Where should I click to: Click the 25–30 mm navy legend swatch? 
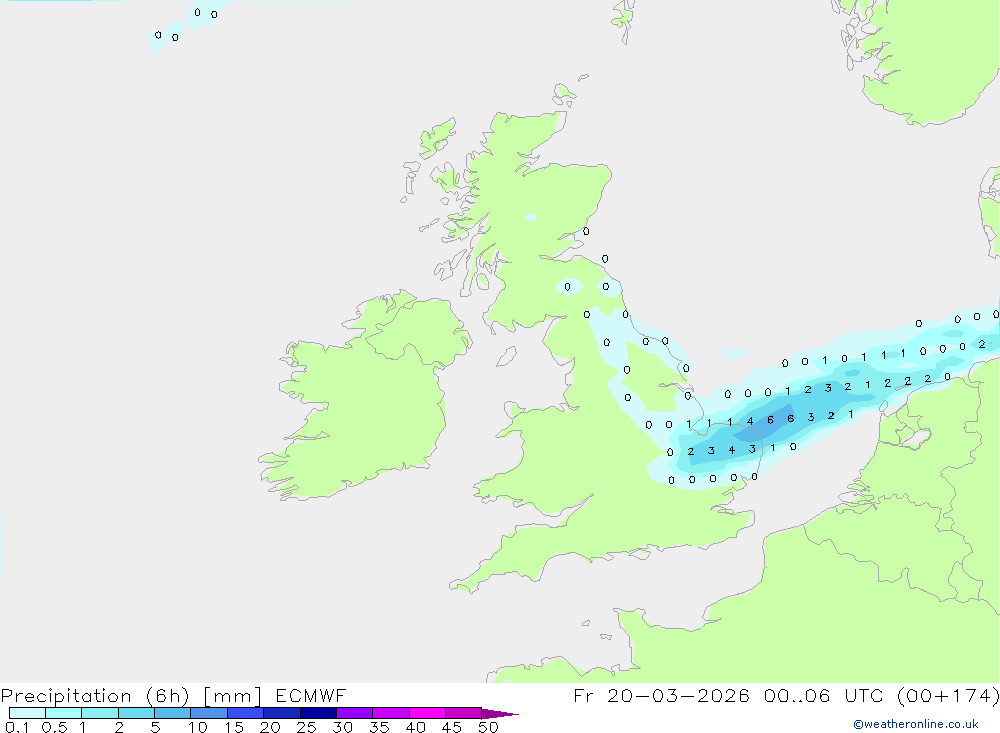[x=318, y=713]
